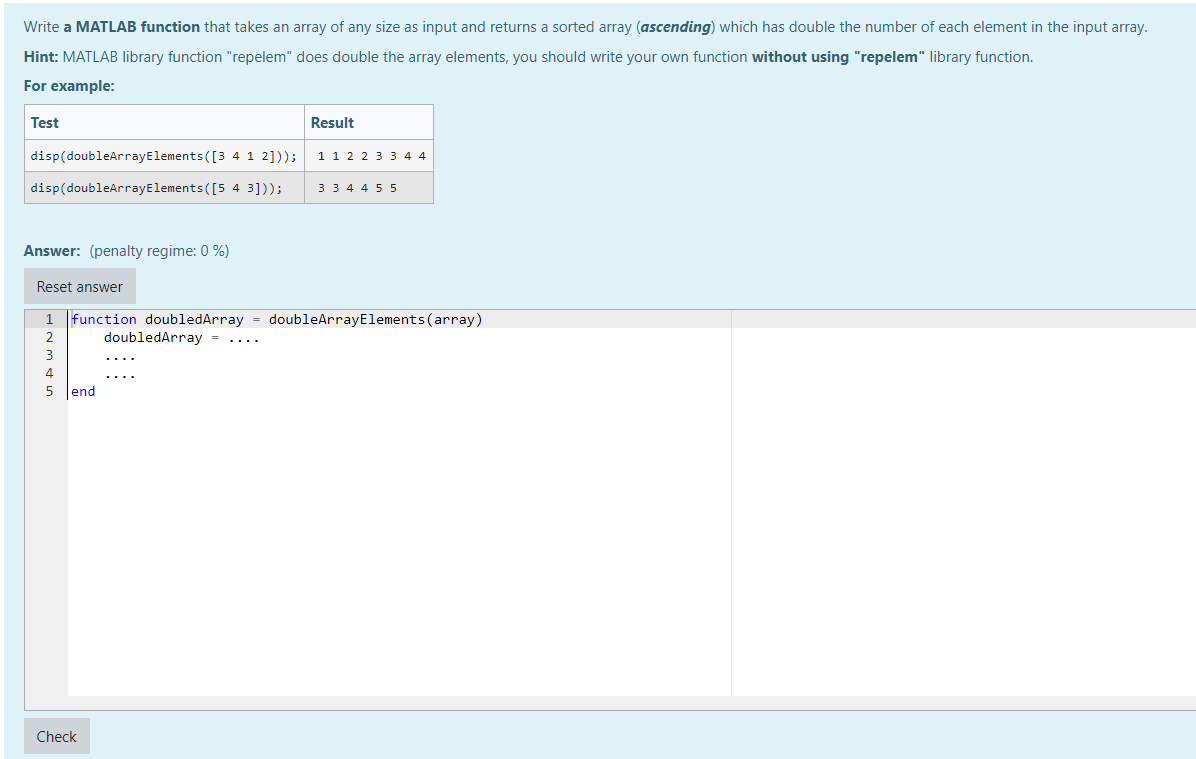Click line number 3 in the gutter
The width and height of the screenshot is (1196, 759).
coord(49,355)
